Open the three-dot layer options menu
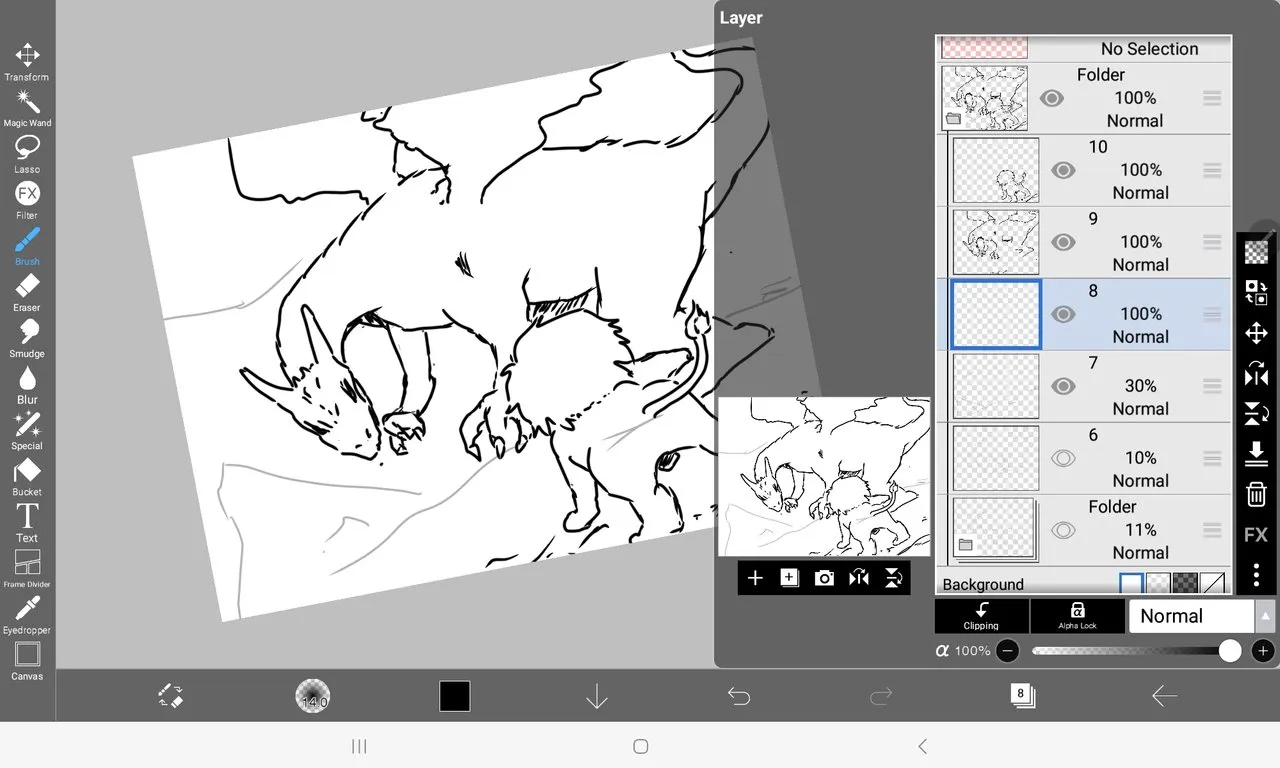This screenshot has height=768, width=1280. 1256,575
